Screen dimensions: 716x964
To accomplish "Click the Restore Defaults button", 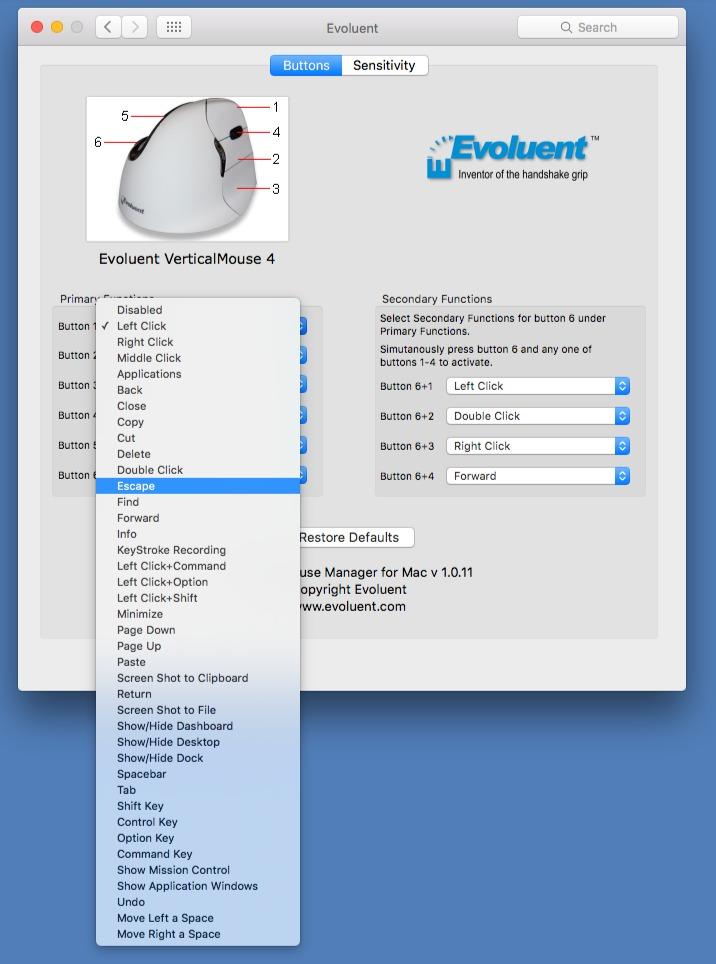I will [x=349, y=537].
